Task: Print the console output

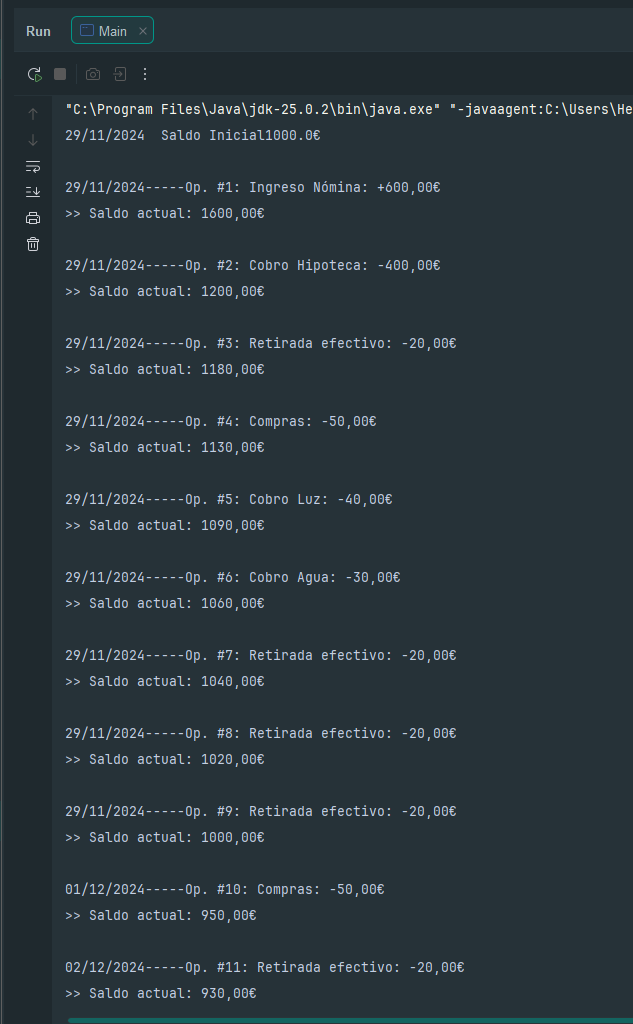Action: 33,218
